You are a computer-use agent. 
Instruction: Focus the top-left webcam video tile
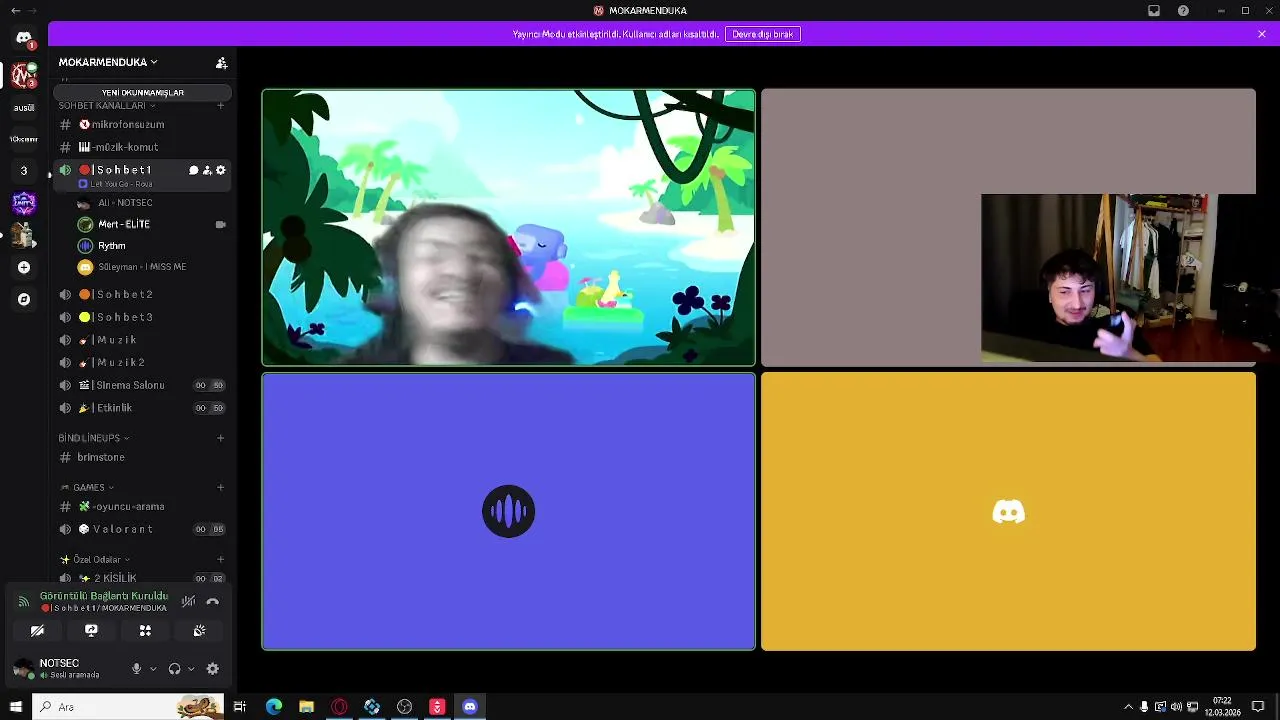pyautogui.click(x=508, y=228)
